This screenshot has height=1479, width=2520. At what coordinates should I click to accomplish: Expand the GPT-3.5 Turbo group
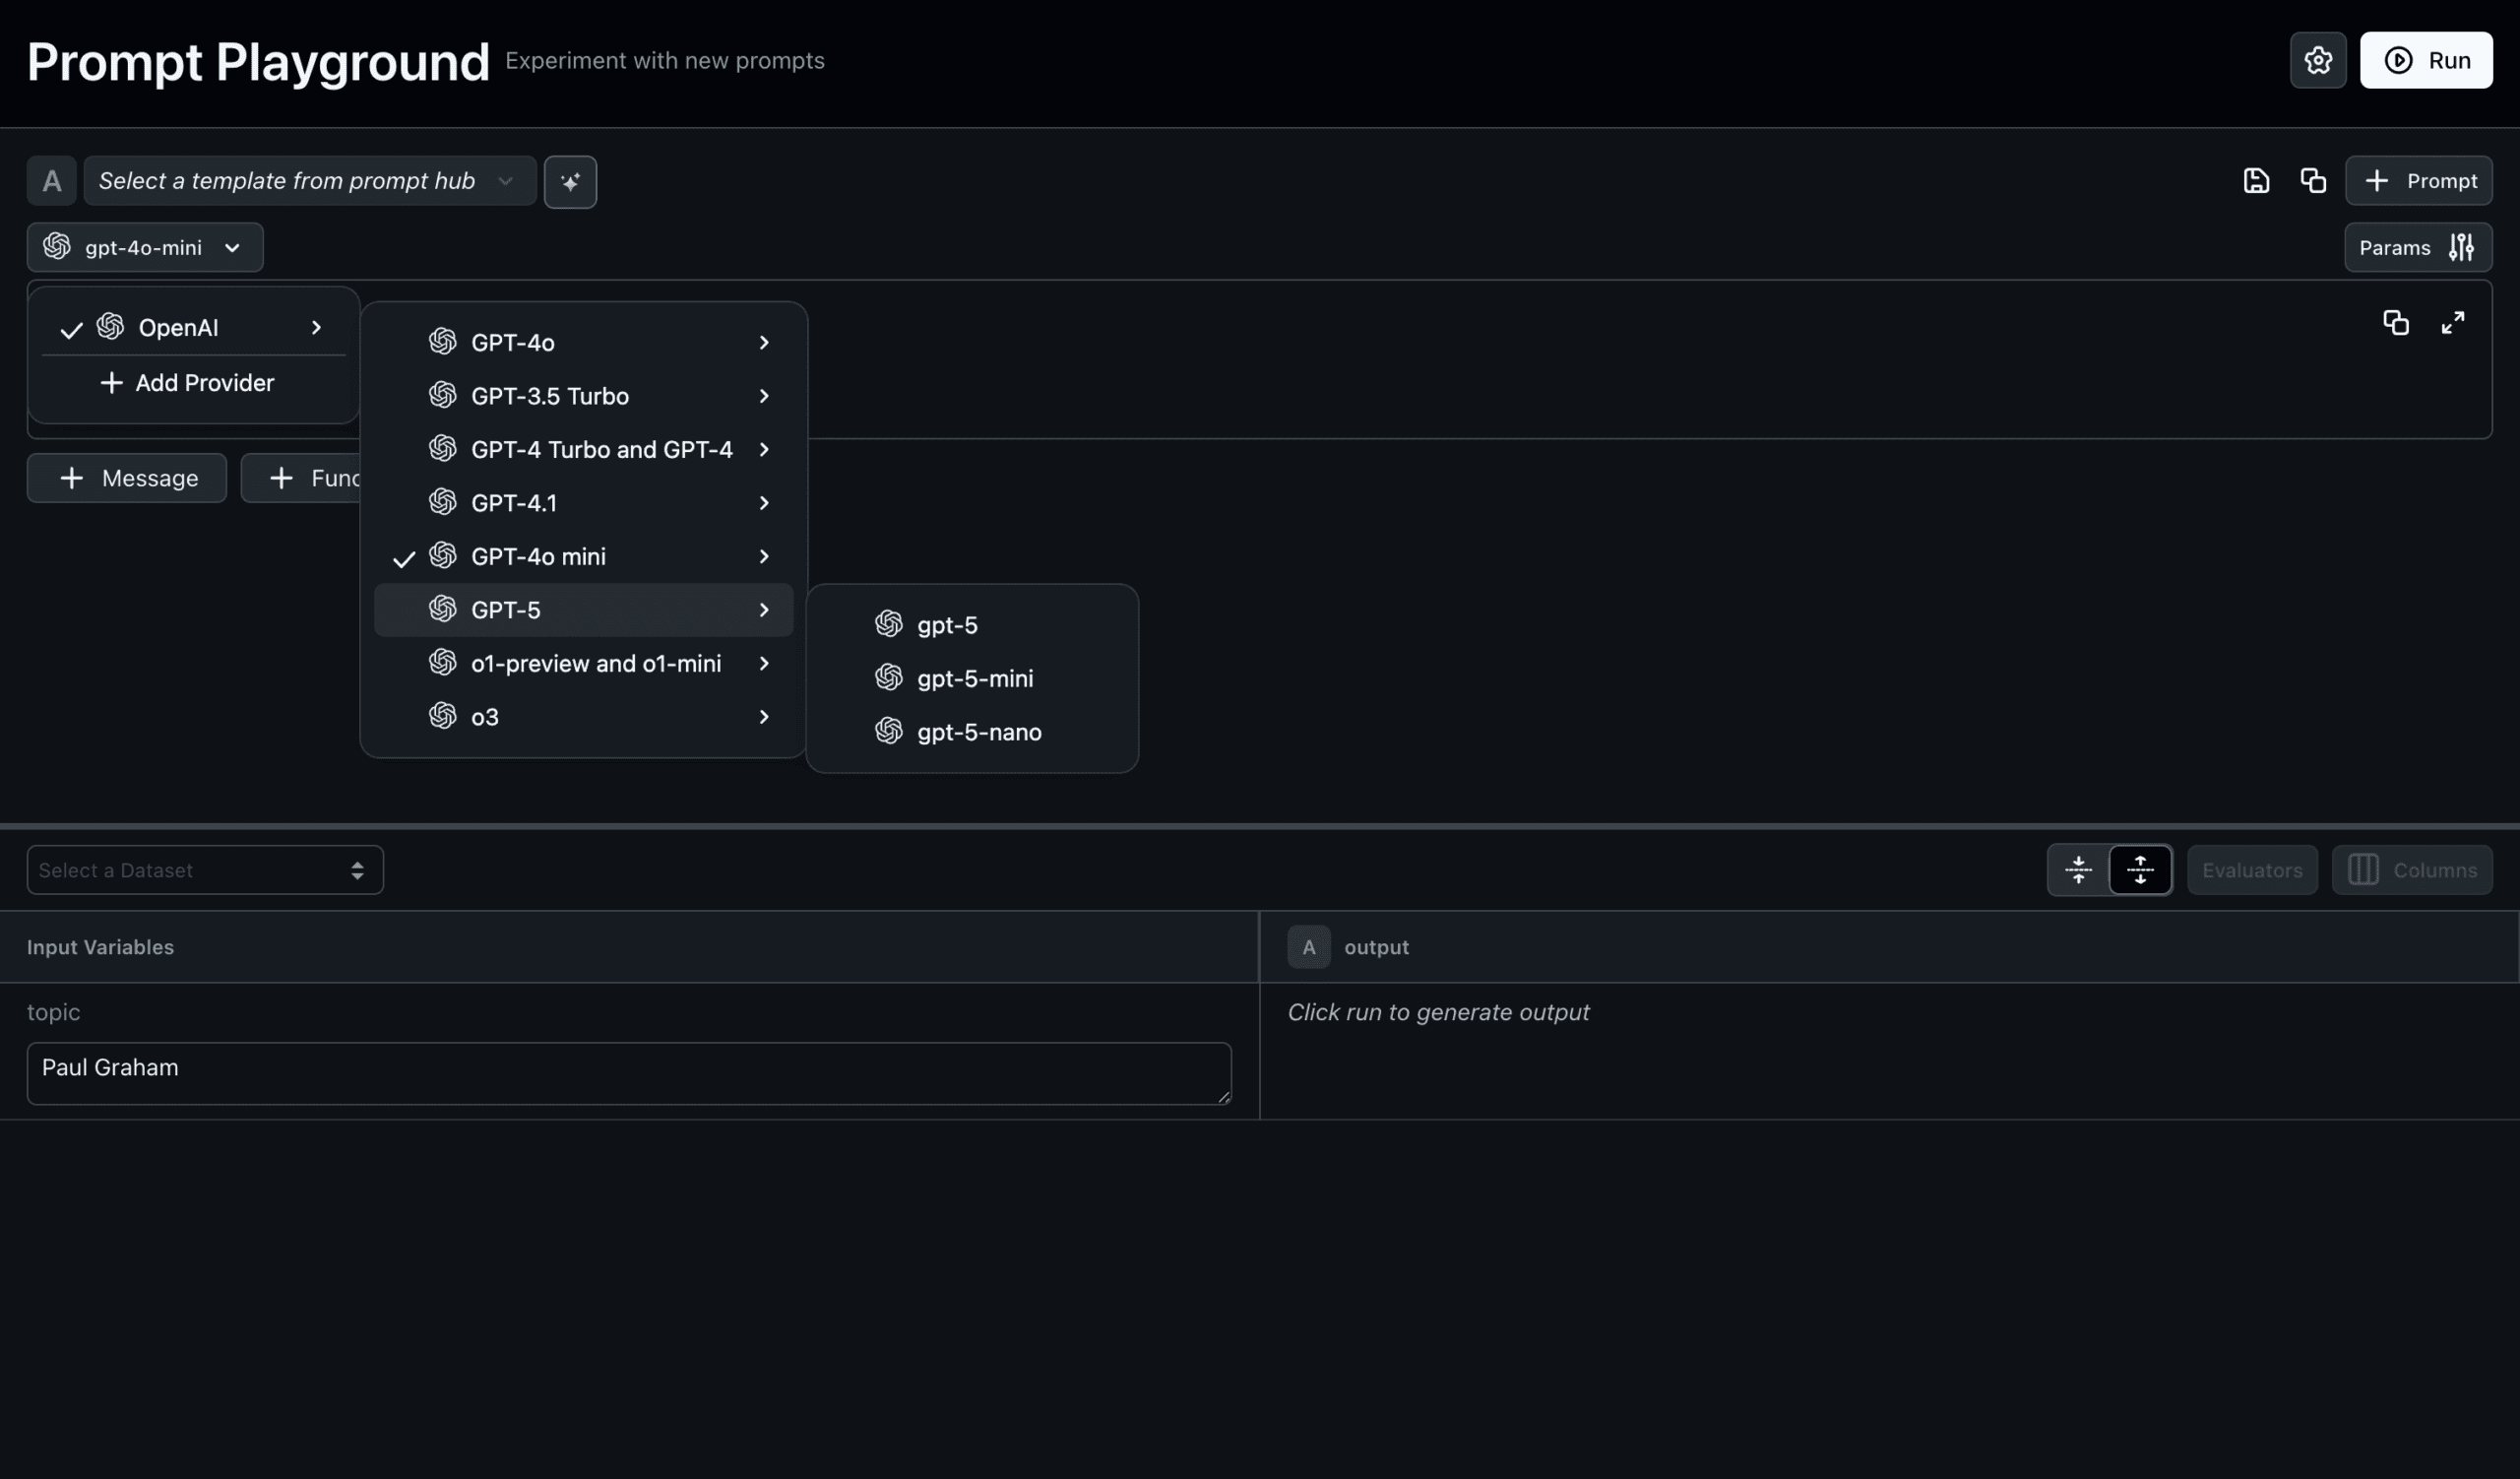point(583,396)
